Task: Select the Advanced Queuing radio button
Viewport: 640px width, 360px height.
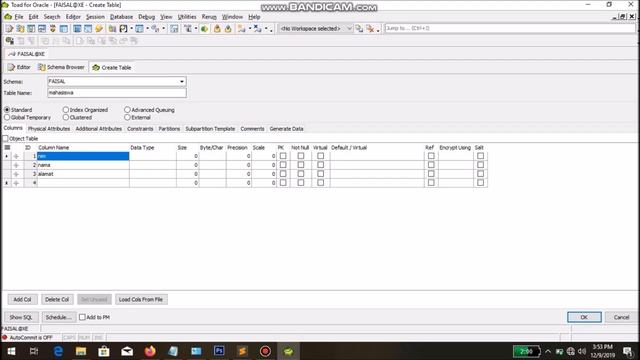Action: (x=127, y=110)
